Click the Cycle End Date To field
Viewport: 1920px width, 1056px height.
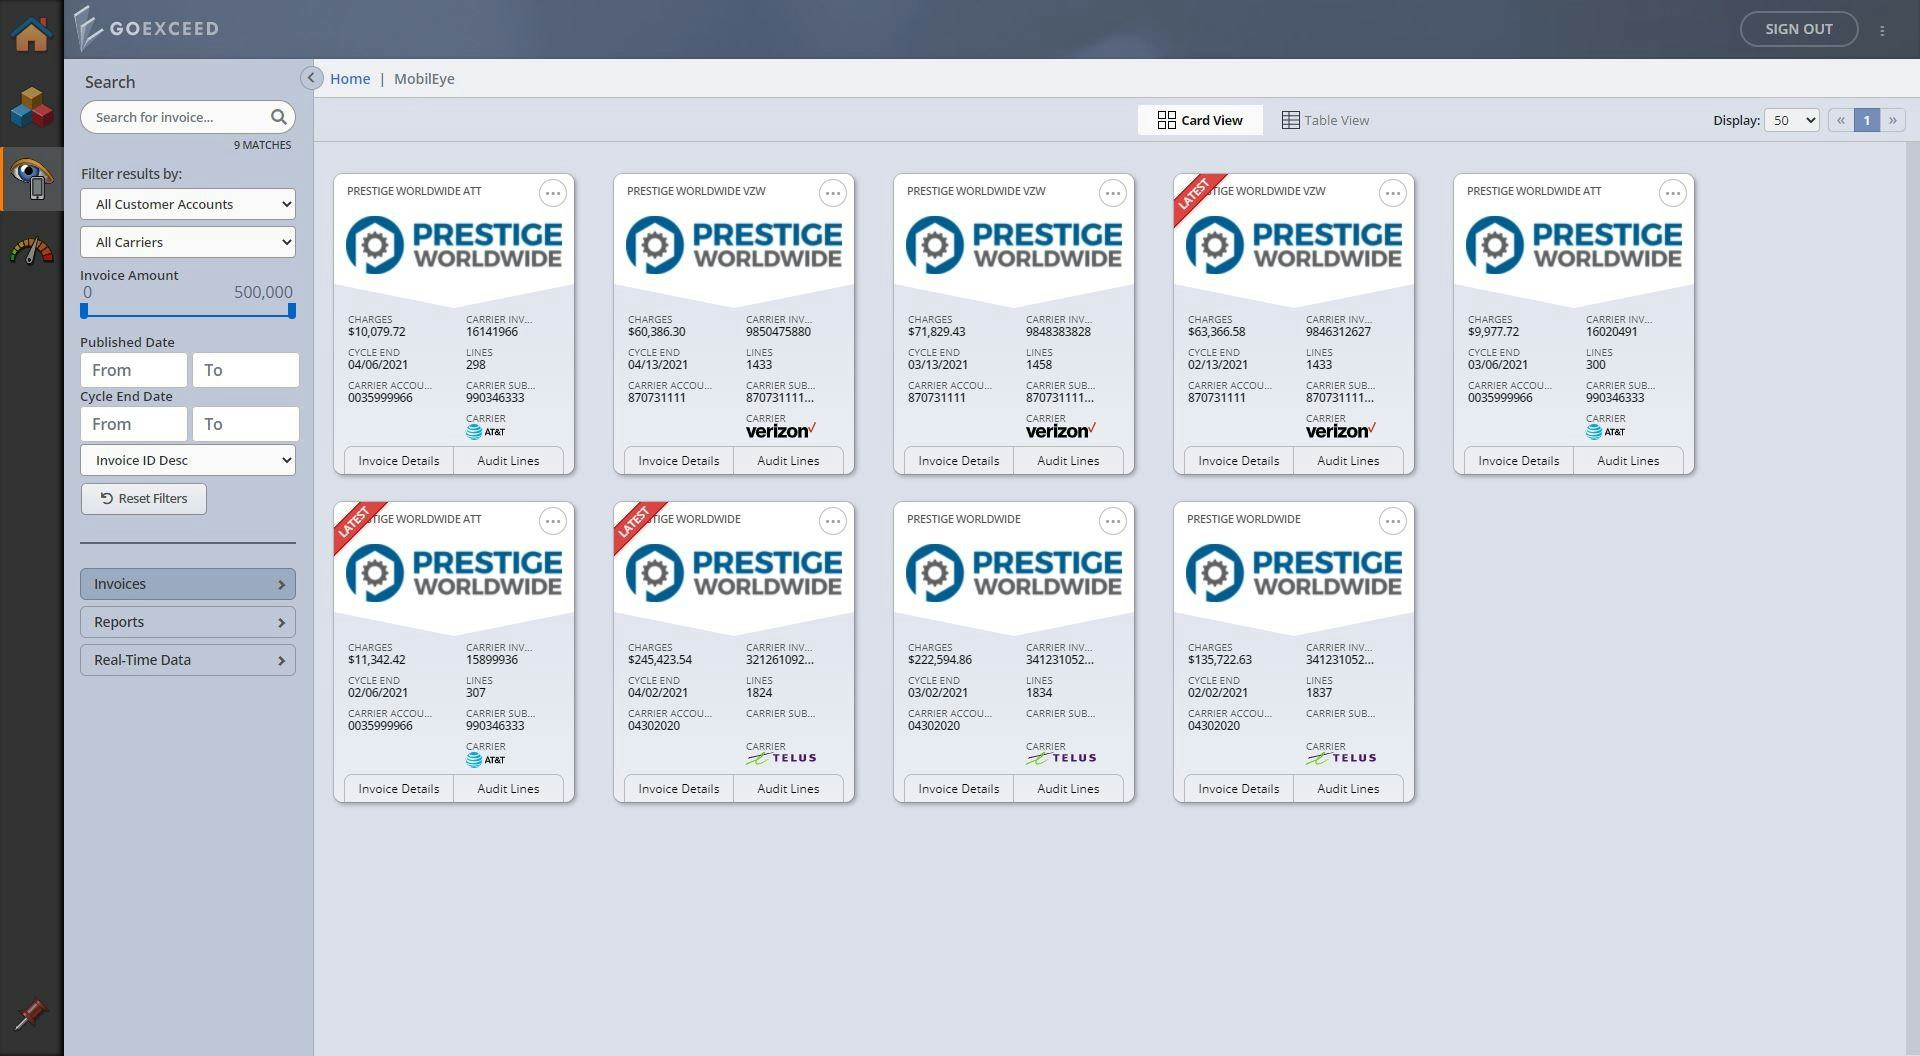[x=246, y=424]
